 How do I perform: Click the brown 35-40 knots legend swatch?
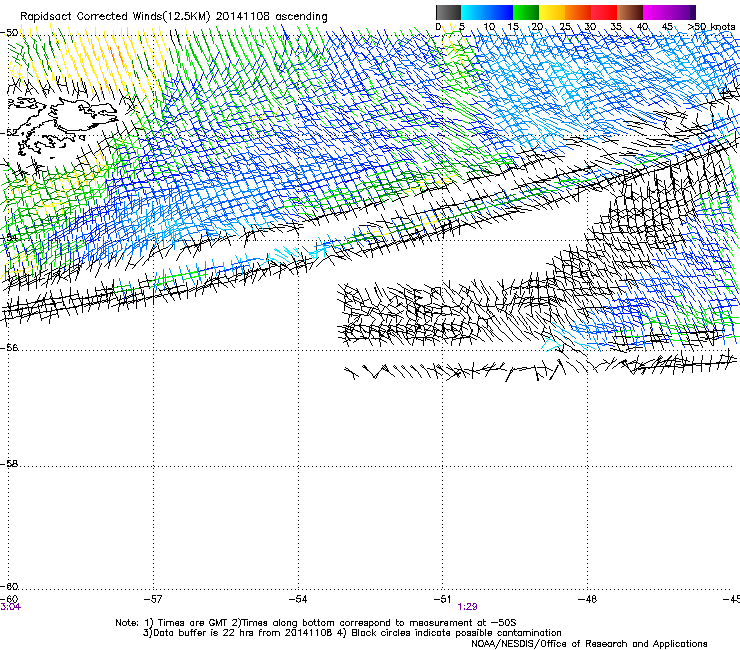click(630, 12)
